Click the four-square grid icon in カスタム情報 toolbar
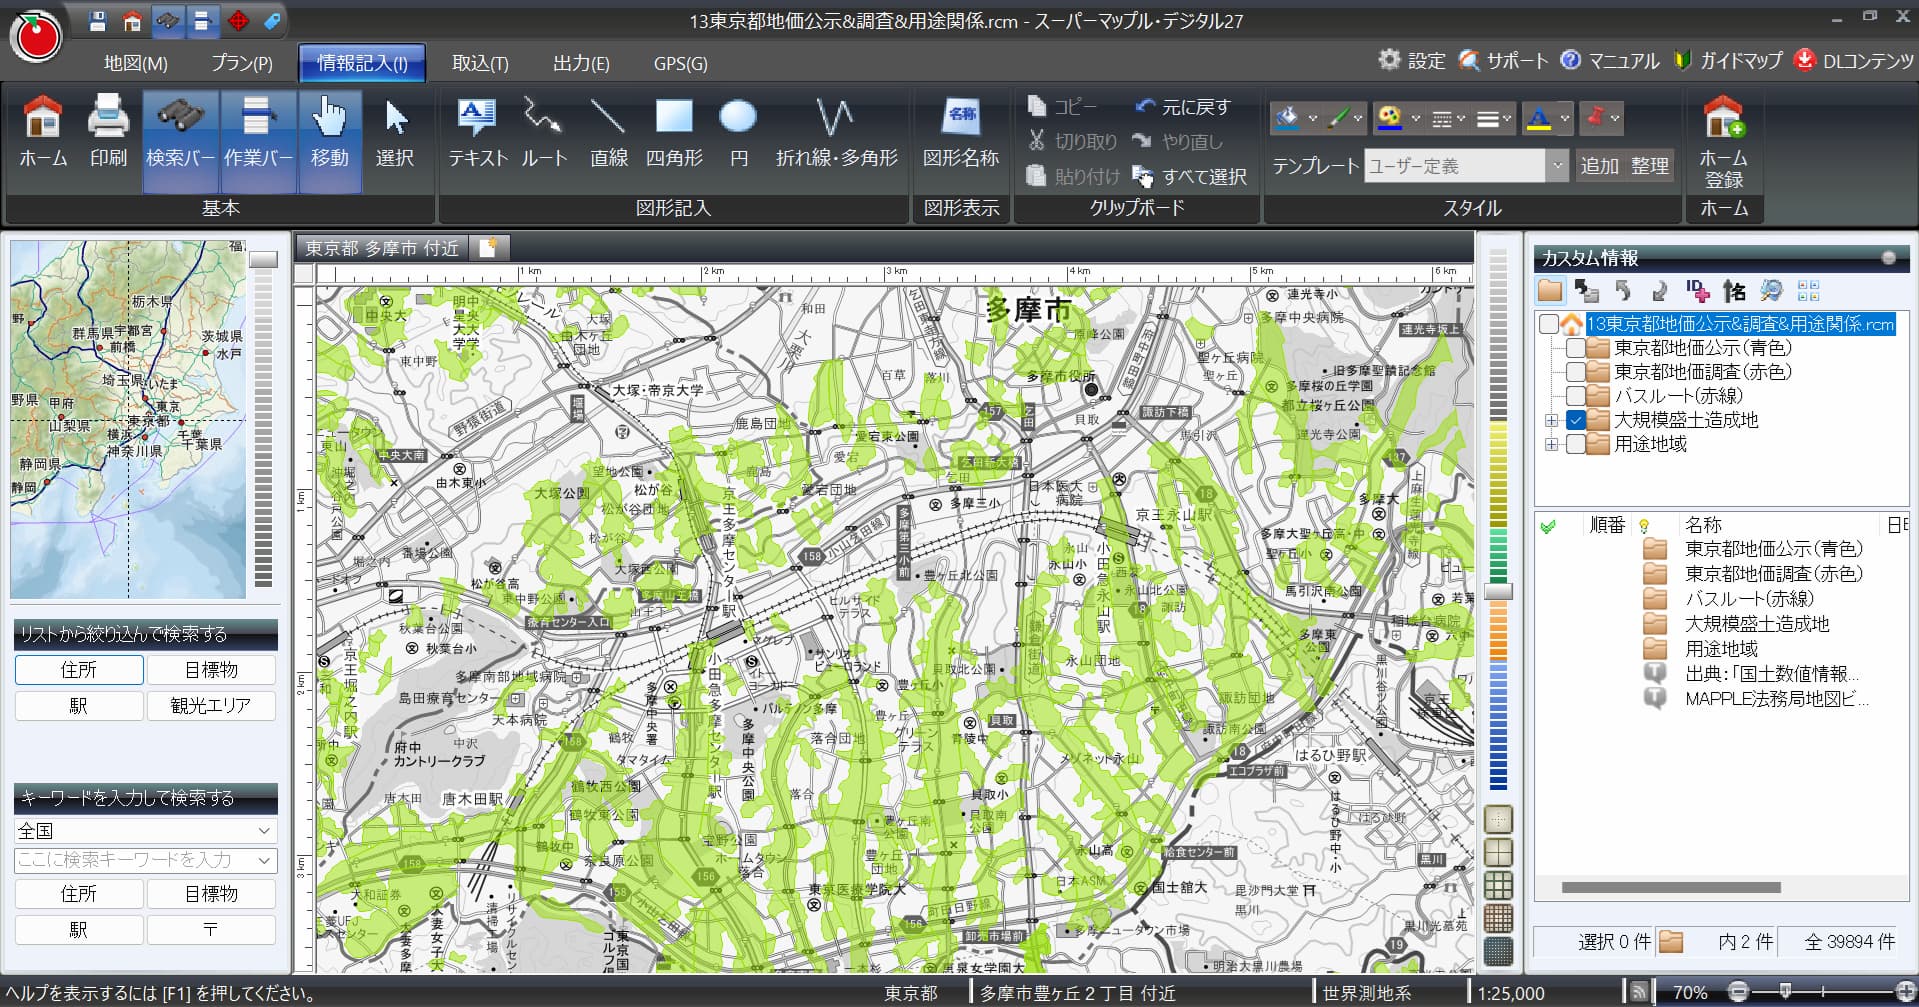 pos(1808,291)
